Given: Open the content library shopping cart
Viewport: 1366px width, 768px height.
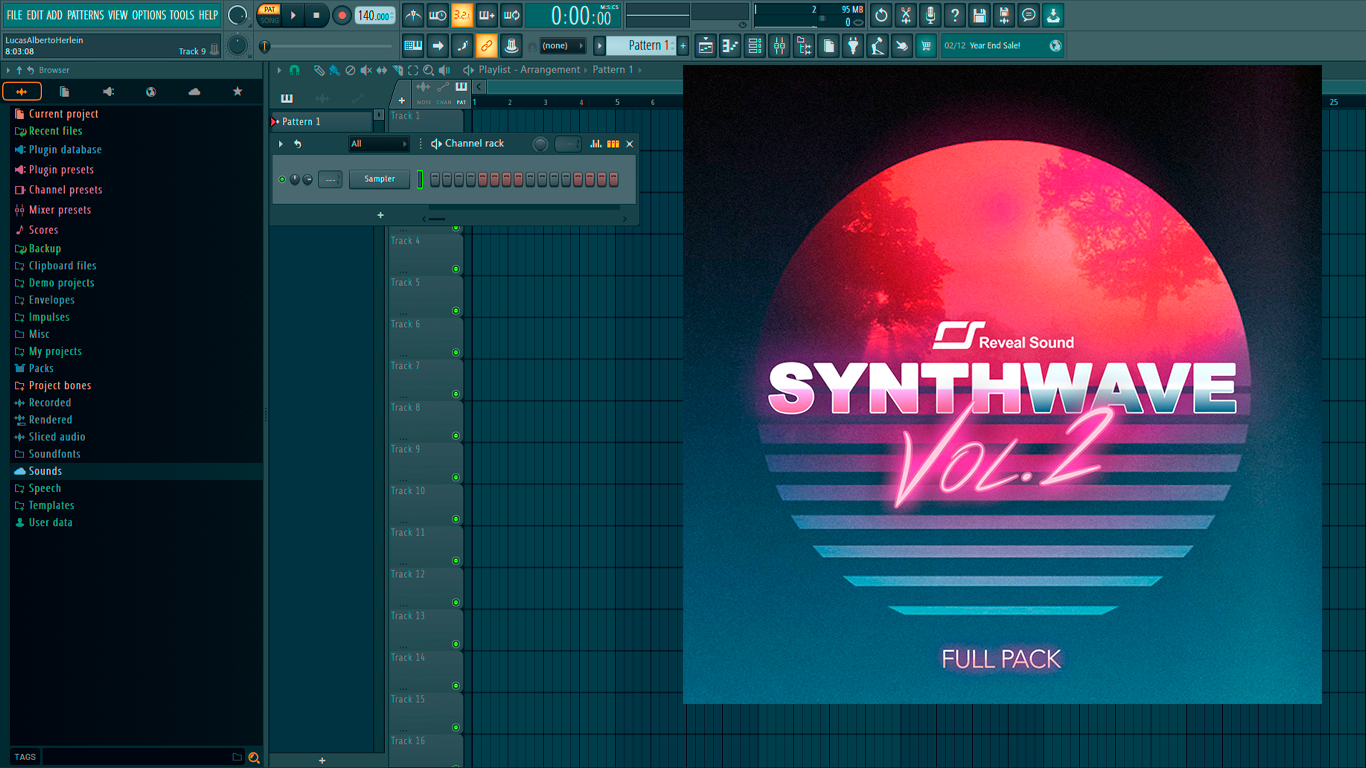Looking at the screenshot, I should click(926, 45).
